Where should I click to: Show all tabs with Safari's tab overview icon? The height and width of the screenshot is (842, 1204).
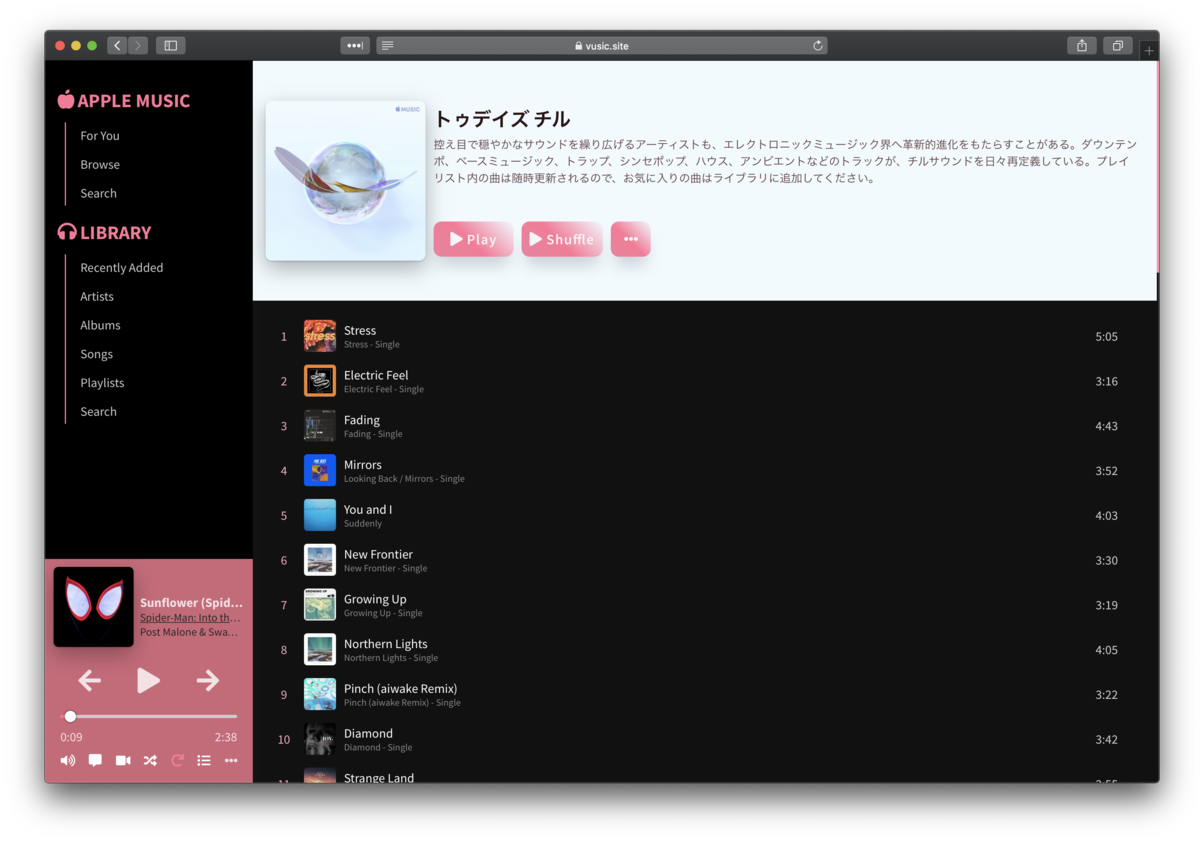point(1117,45)
